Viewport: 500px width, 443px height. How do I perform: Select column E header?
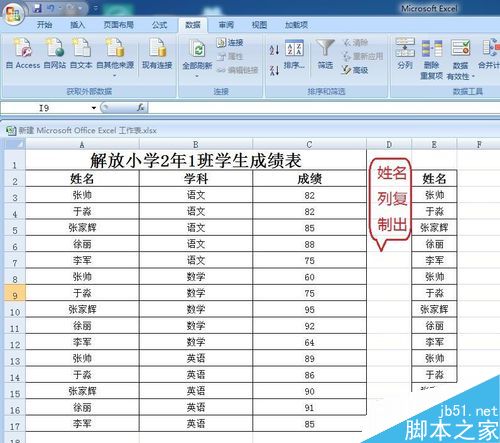[434, 144]
